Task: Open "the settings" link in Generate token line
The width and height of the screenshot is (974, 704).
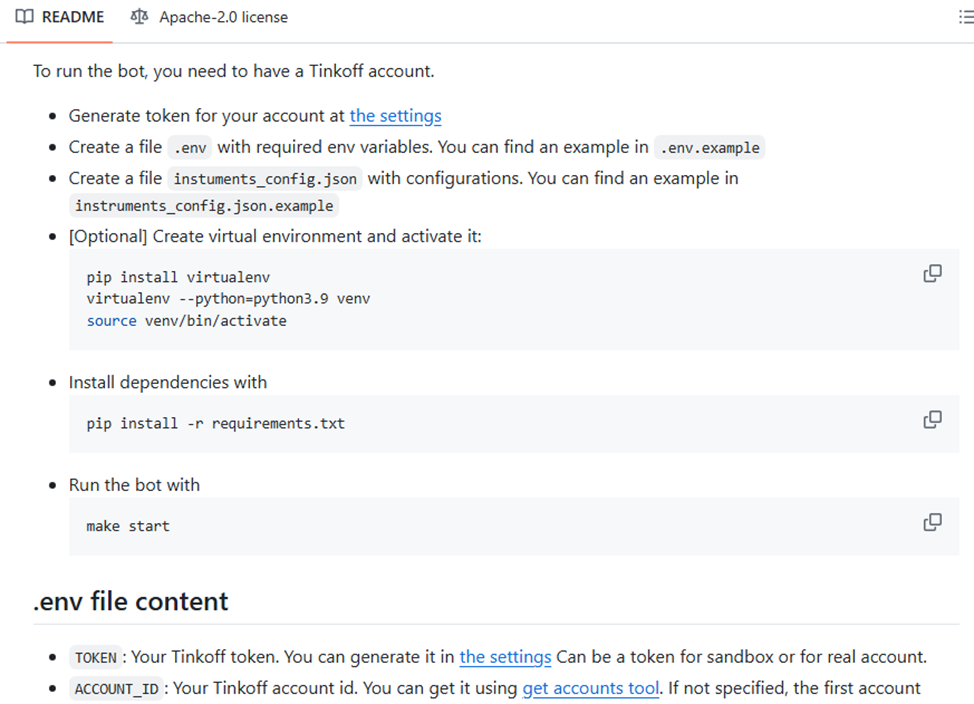Action: (x=396, y=116)
